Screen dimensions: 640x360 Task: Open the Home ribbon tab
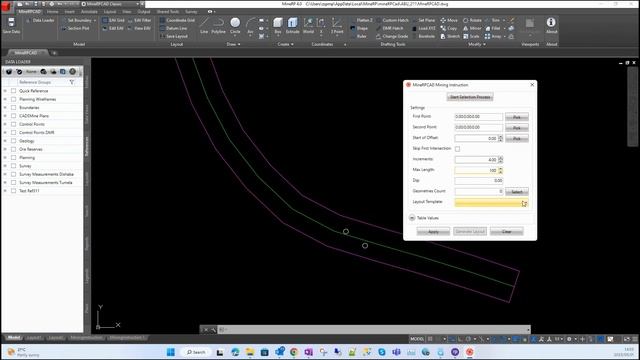tap(52, 12)
